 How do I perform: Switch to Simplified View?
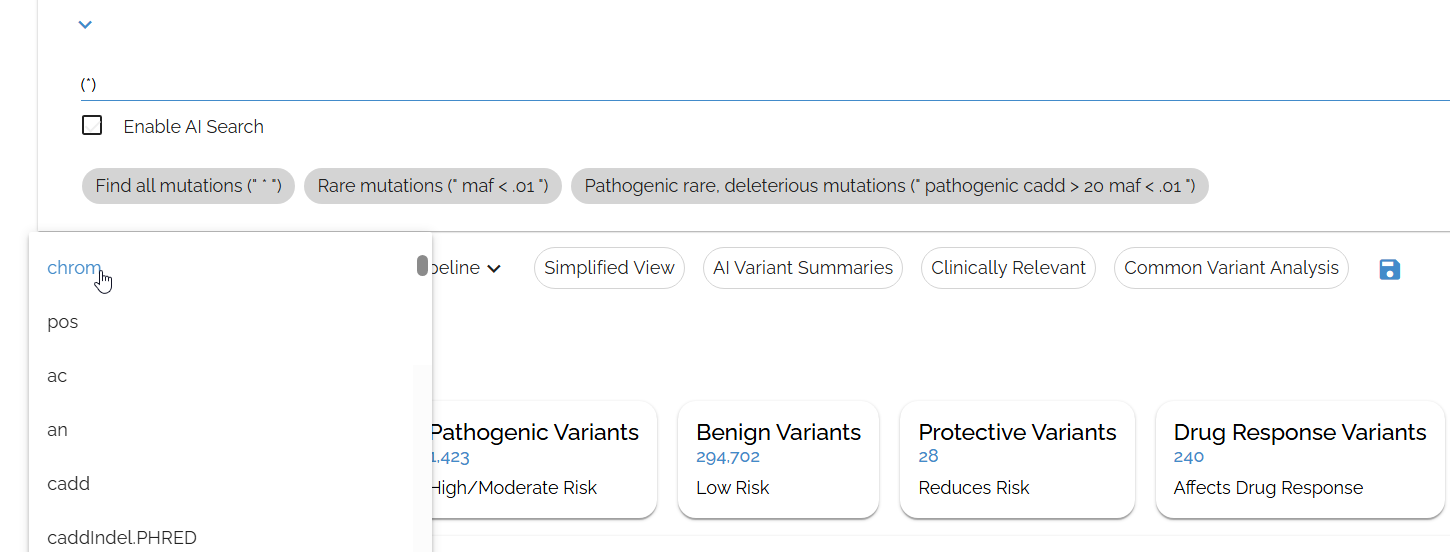point(609,268)
